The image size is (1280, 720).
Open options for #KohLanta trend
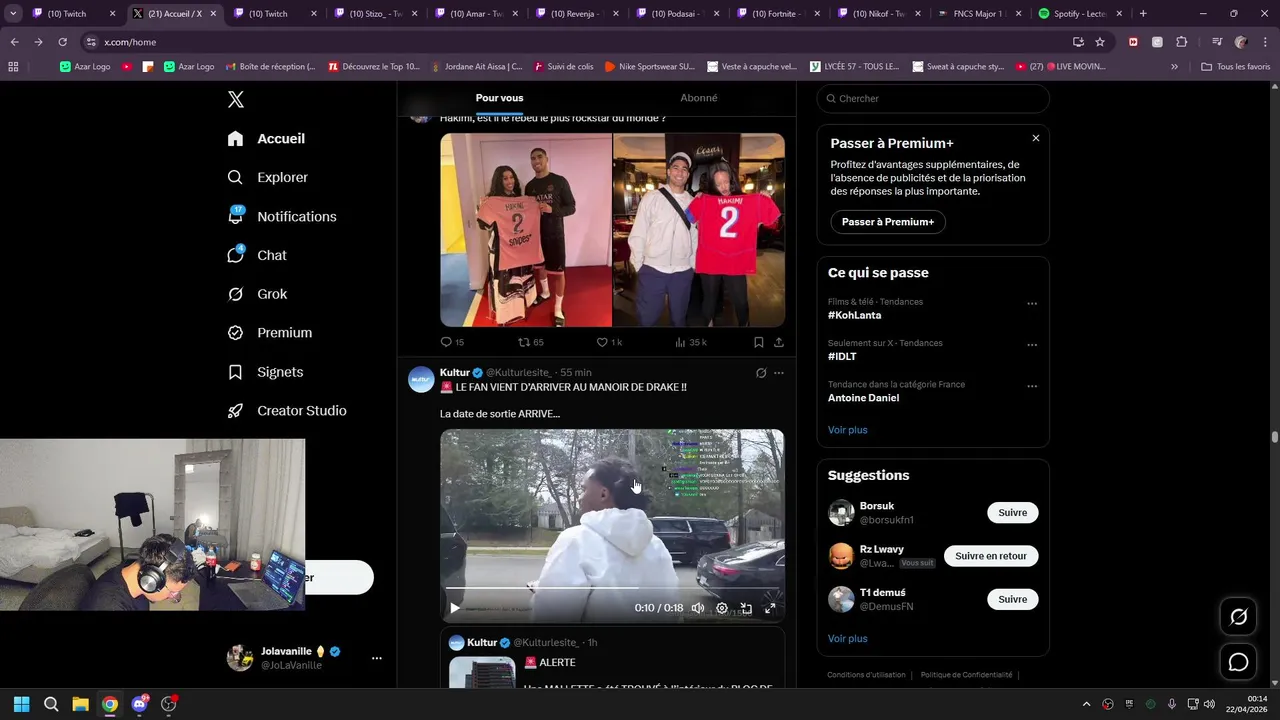tap(1032, 303)
